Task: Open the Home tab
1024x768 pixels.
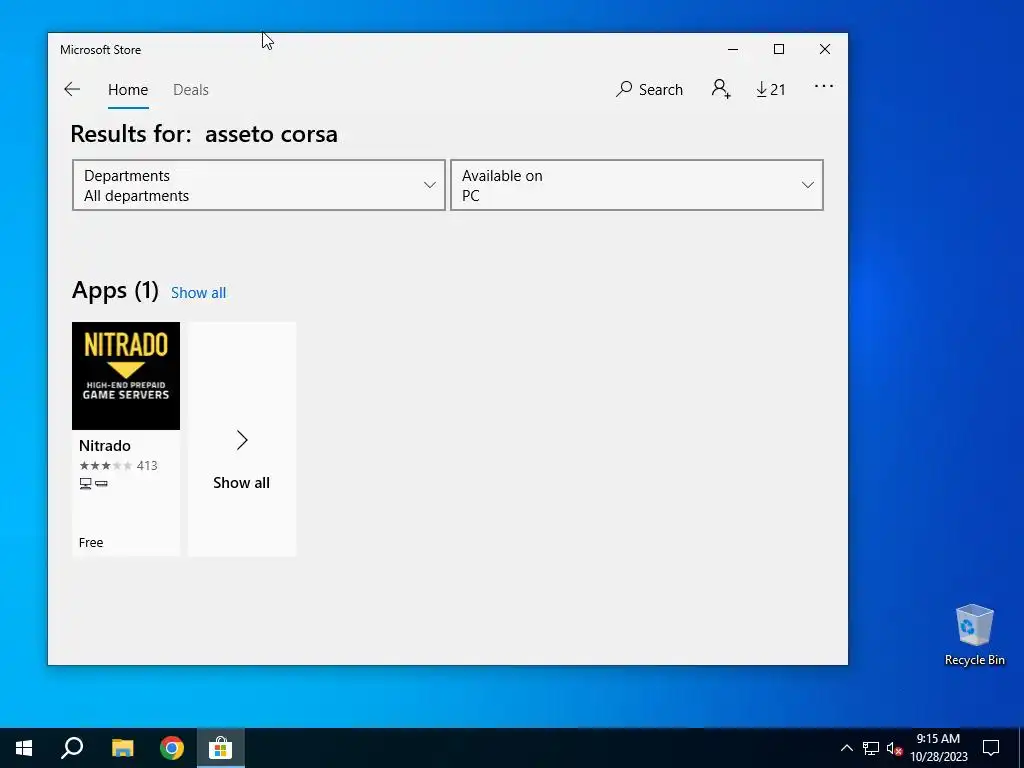Action: tap(128, 89)
